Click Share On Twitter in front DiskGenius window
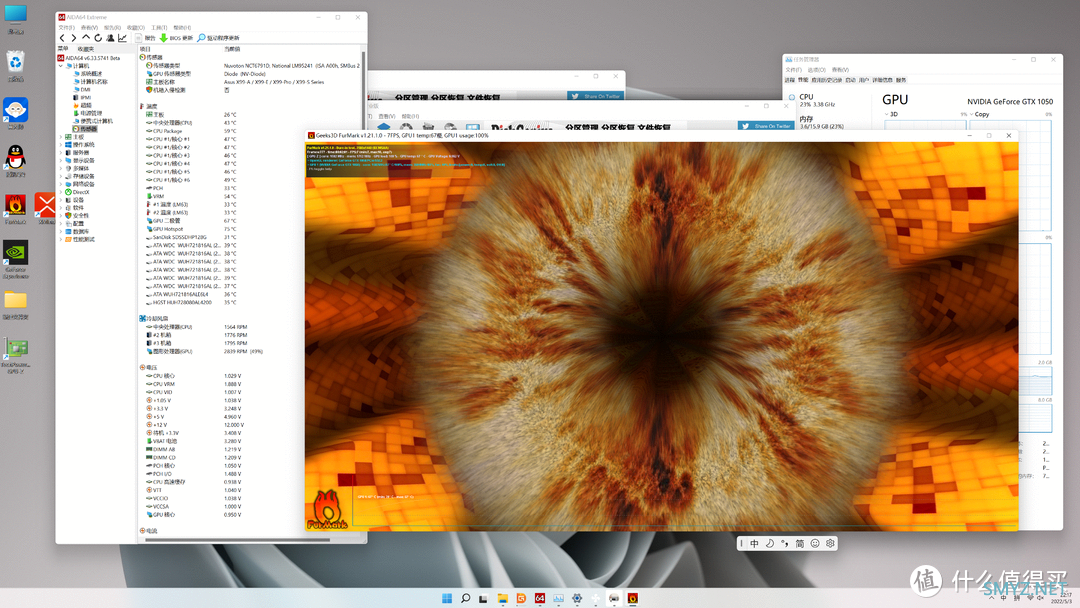This screenshot has height=608, width=1080. point(766,126)
